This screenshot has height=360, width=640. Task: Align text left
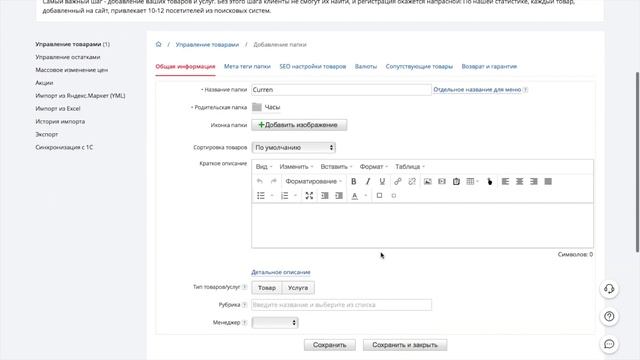coord(505,181)
